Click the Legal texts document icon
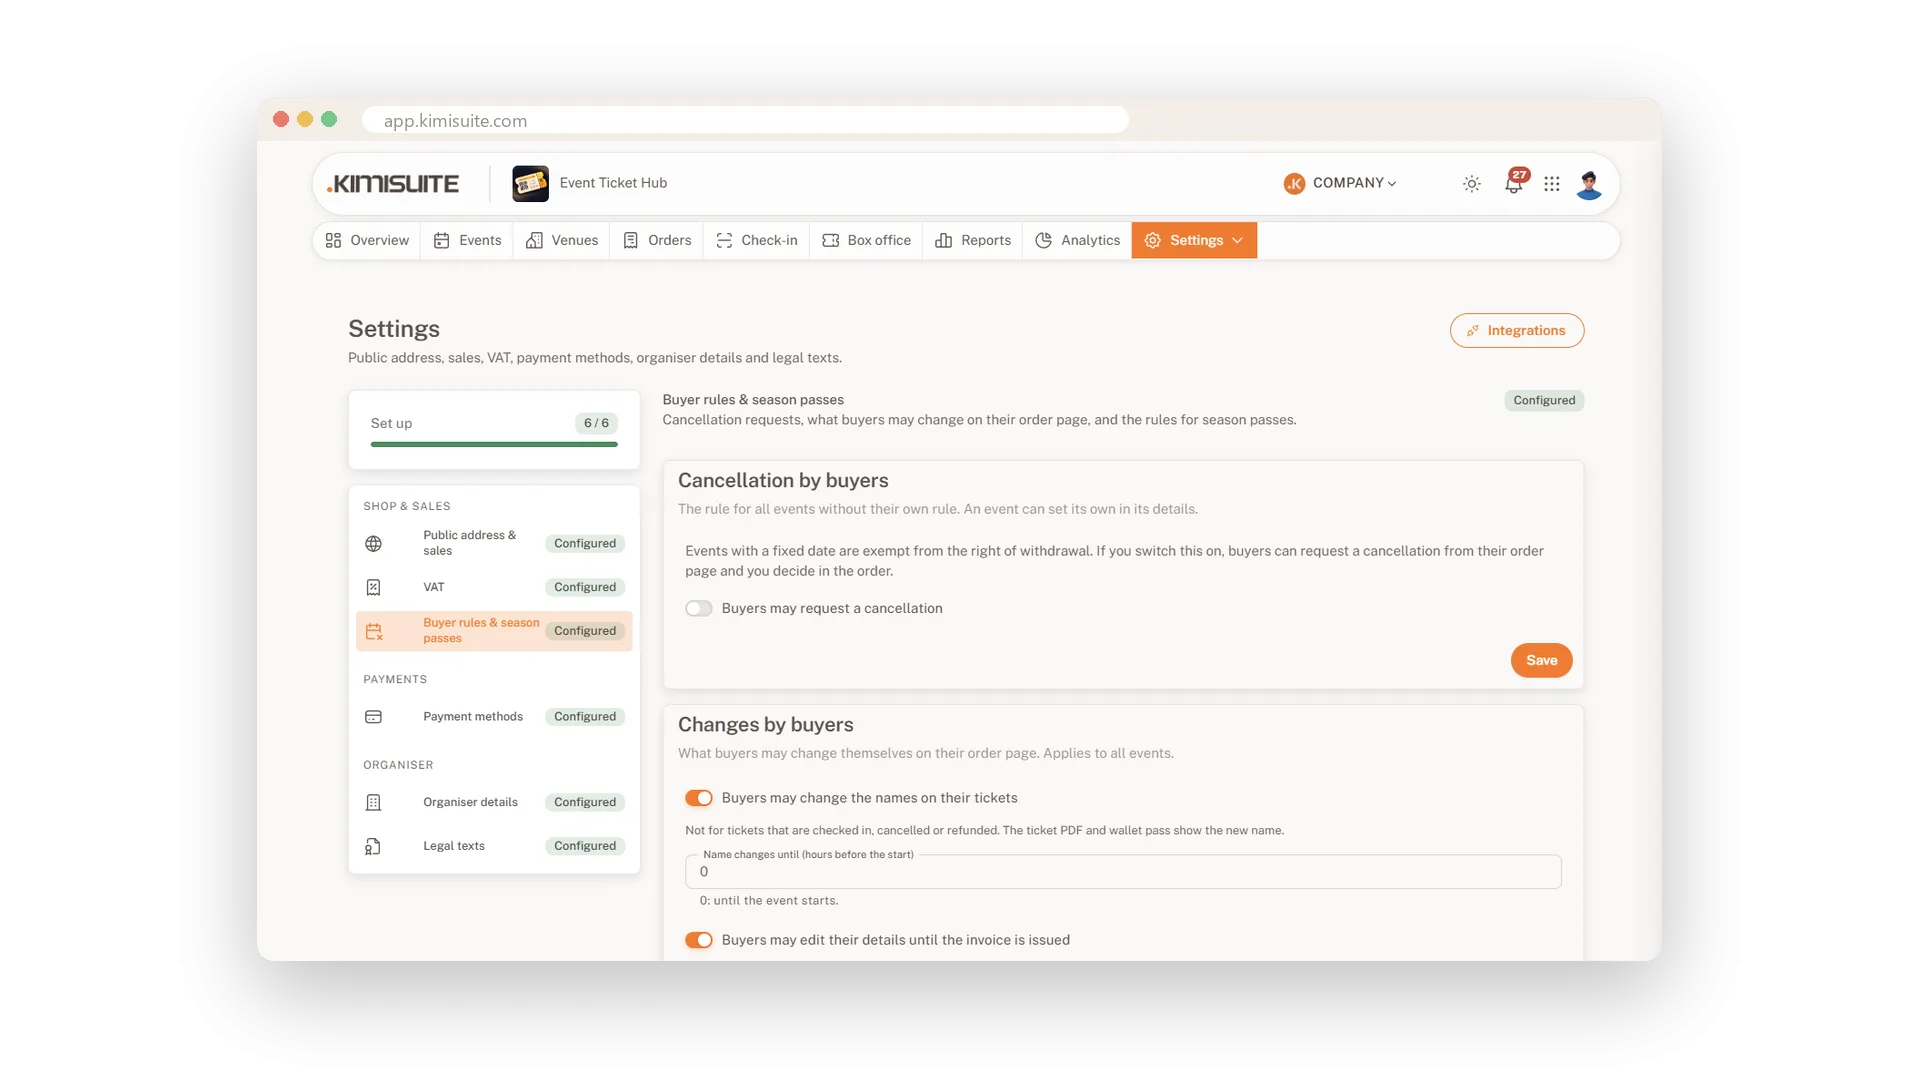This screenshot has width=1920, height=1080. (x=373, y=846)
